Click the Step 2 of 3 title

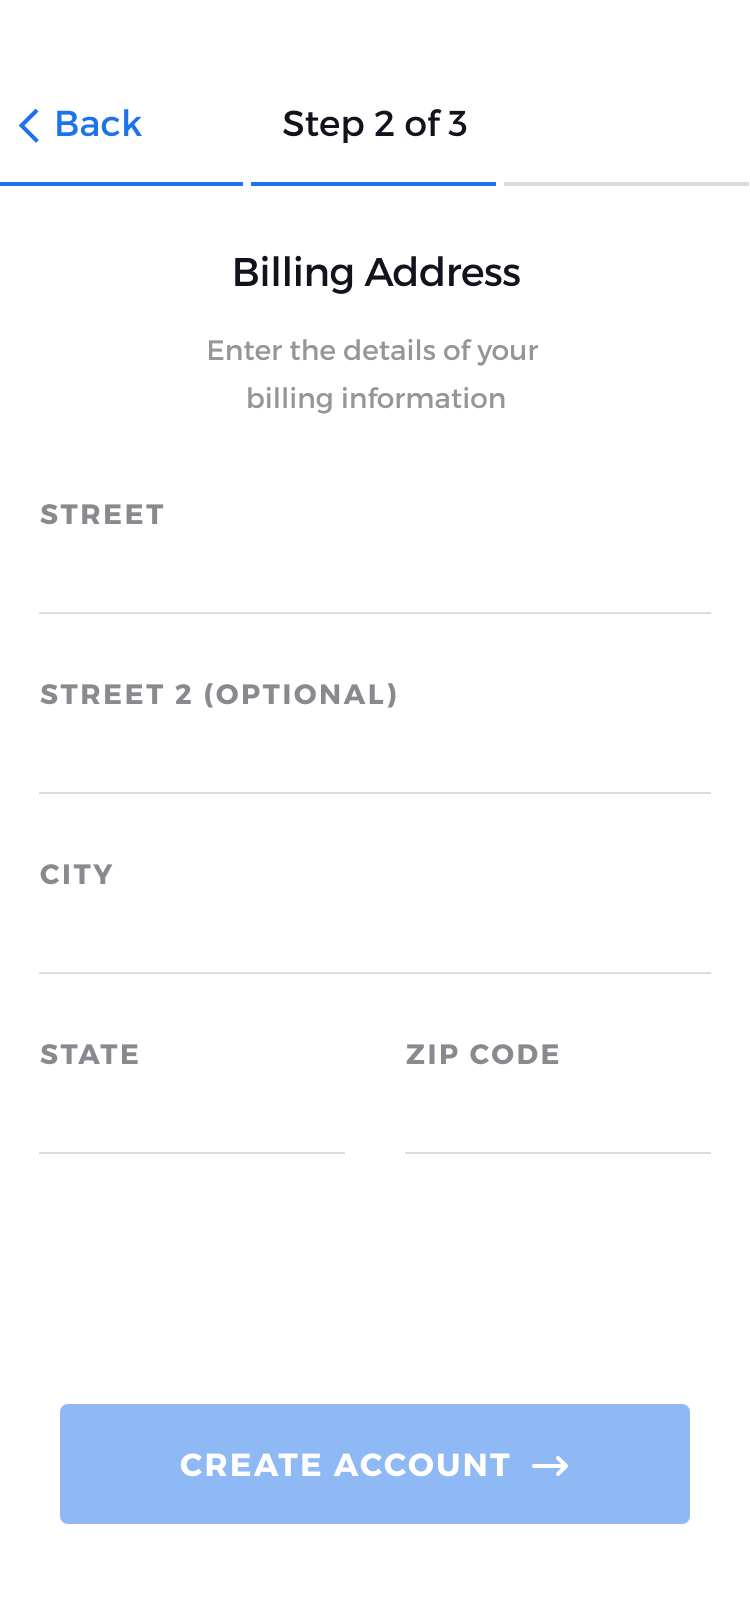coord(375,124)
